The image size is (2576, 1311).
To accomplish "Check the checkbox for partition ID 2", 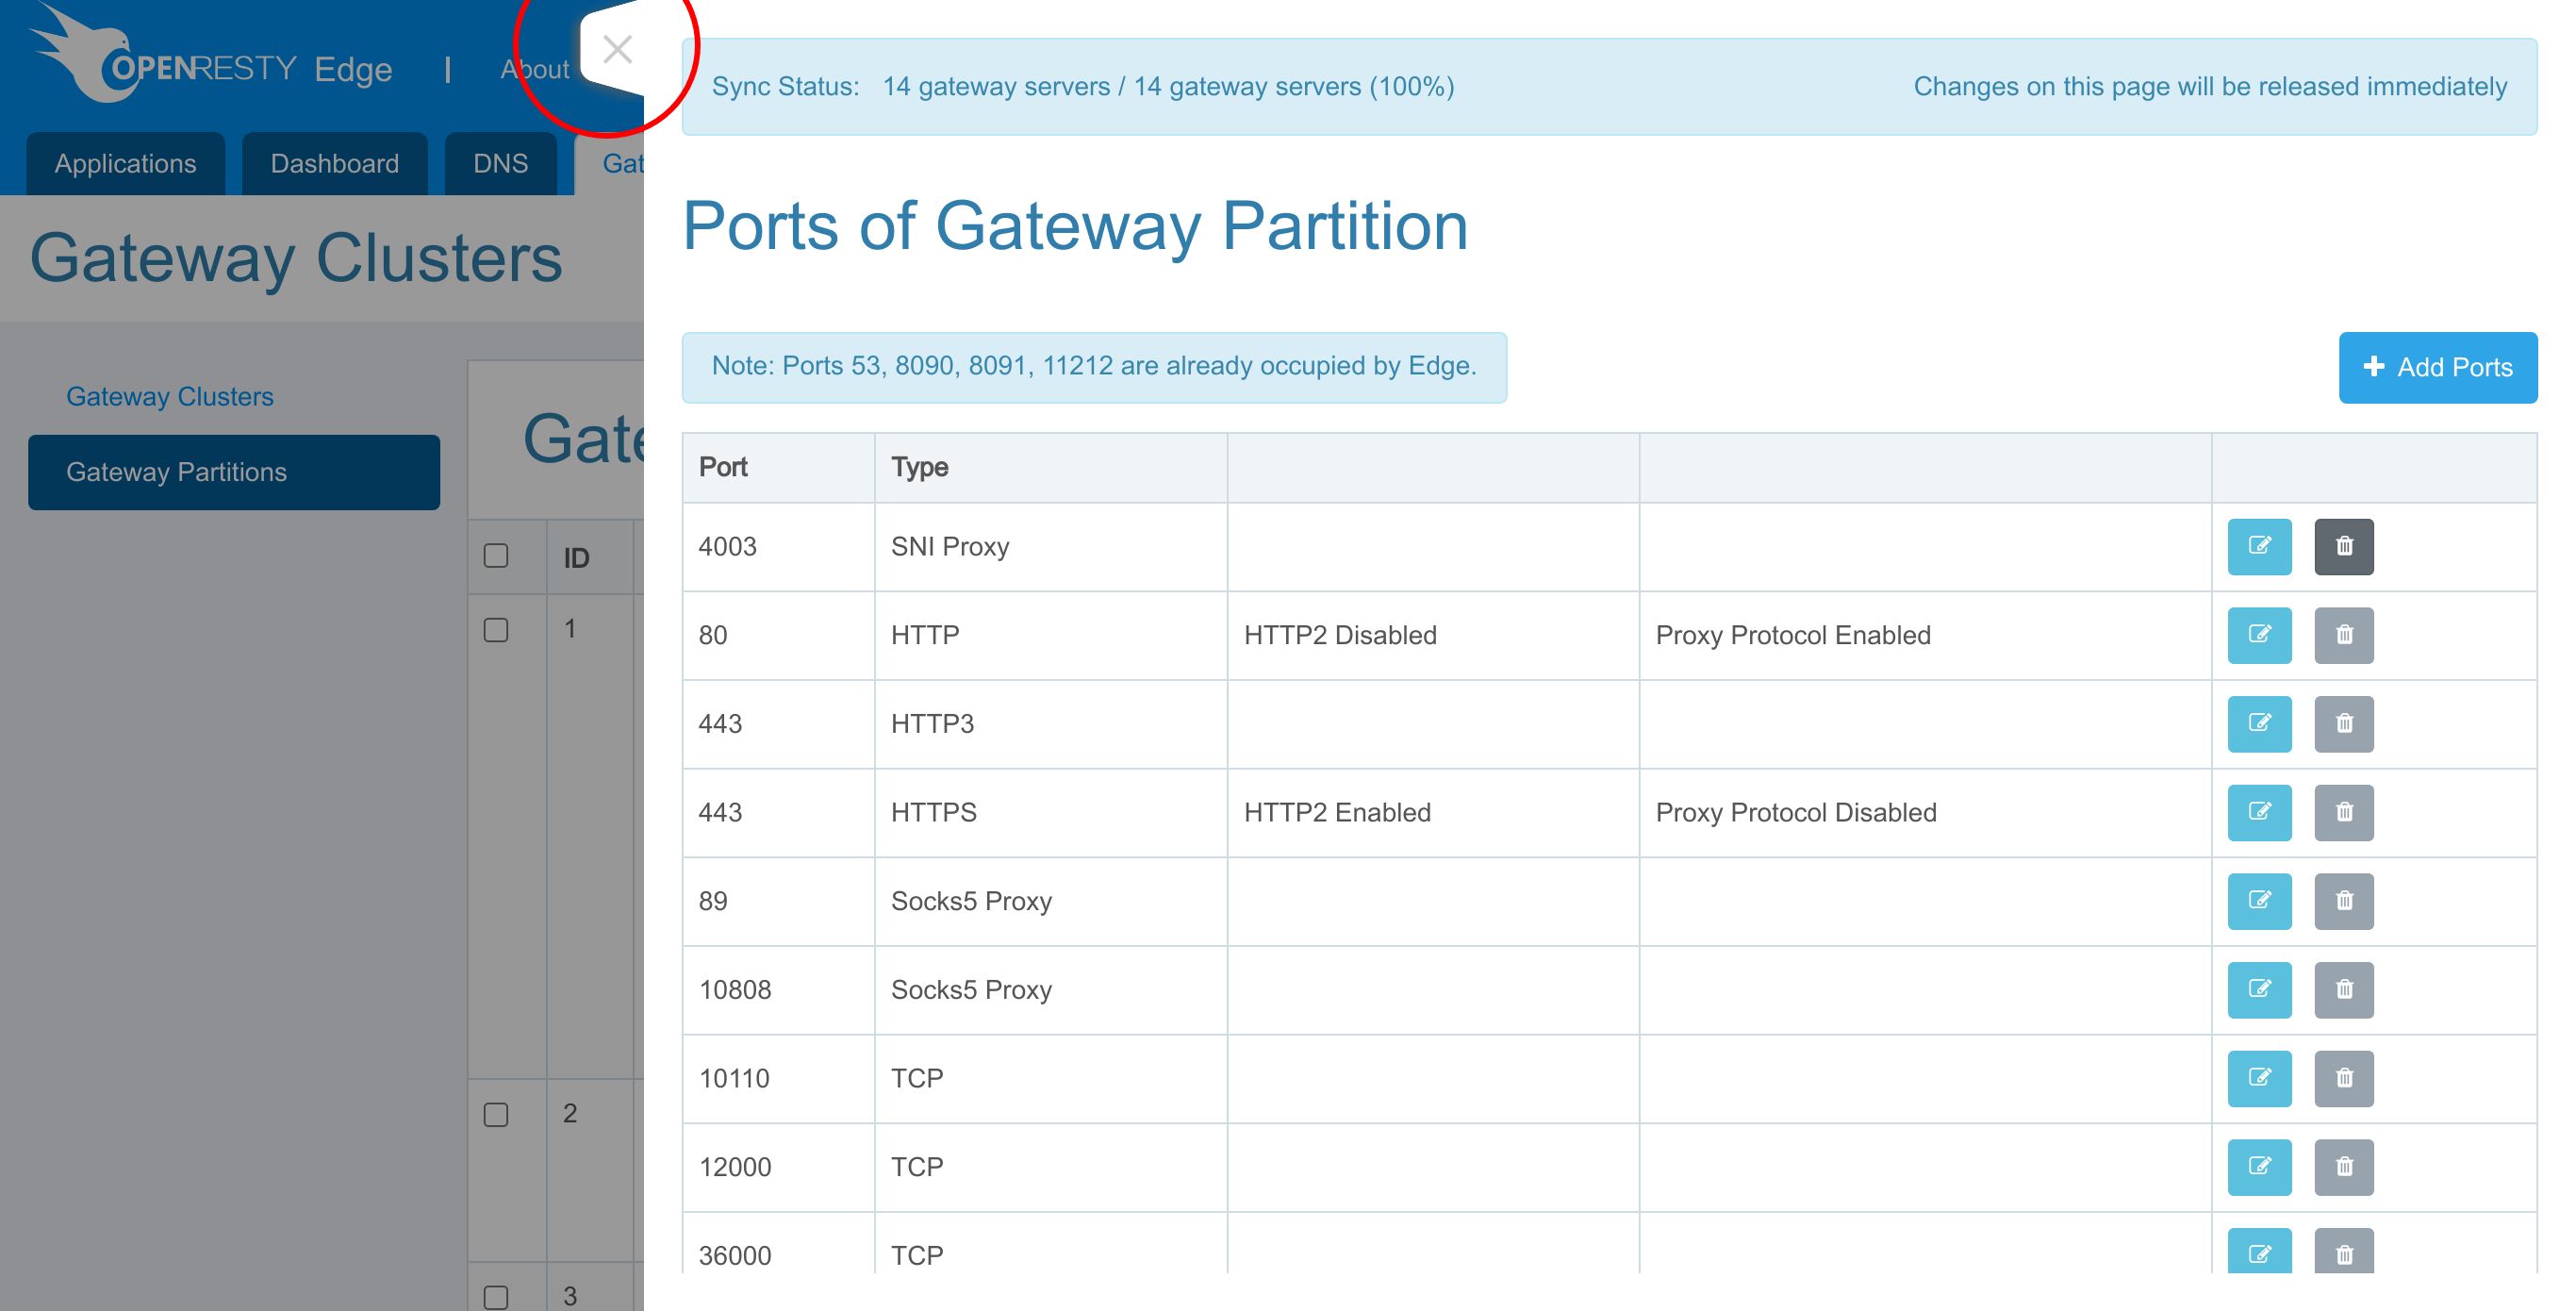I will [496, 1114].
